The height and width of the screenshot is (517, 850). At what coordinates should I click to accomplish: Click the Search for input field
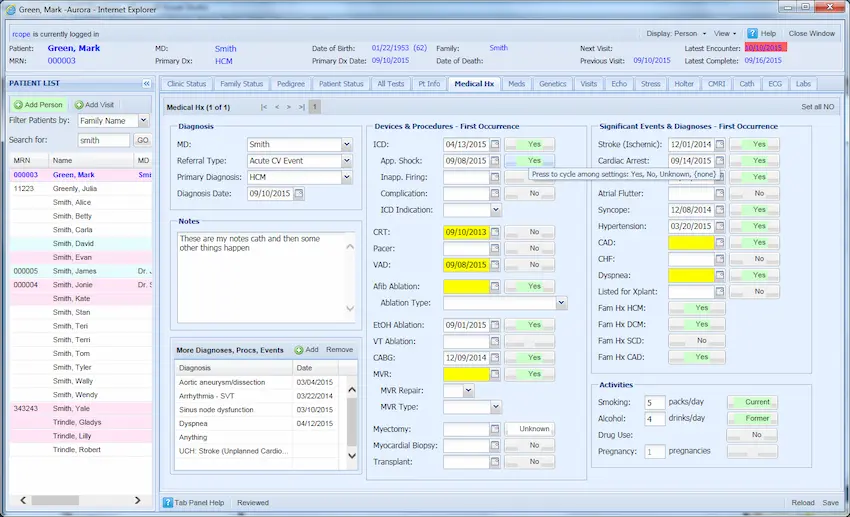coord(104,140)
